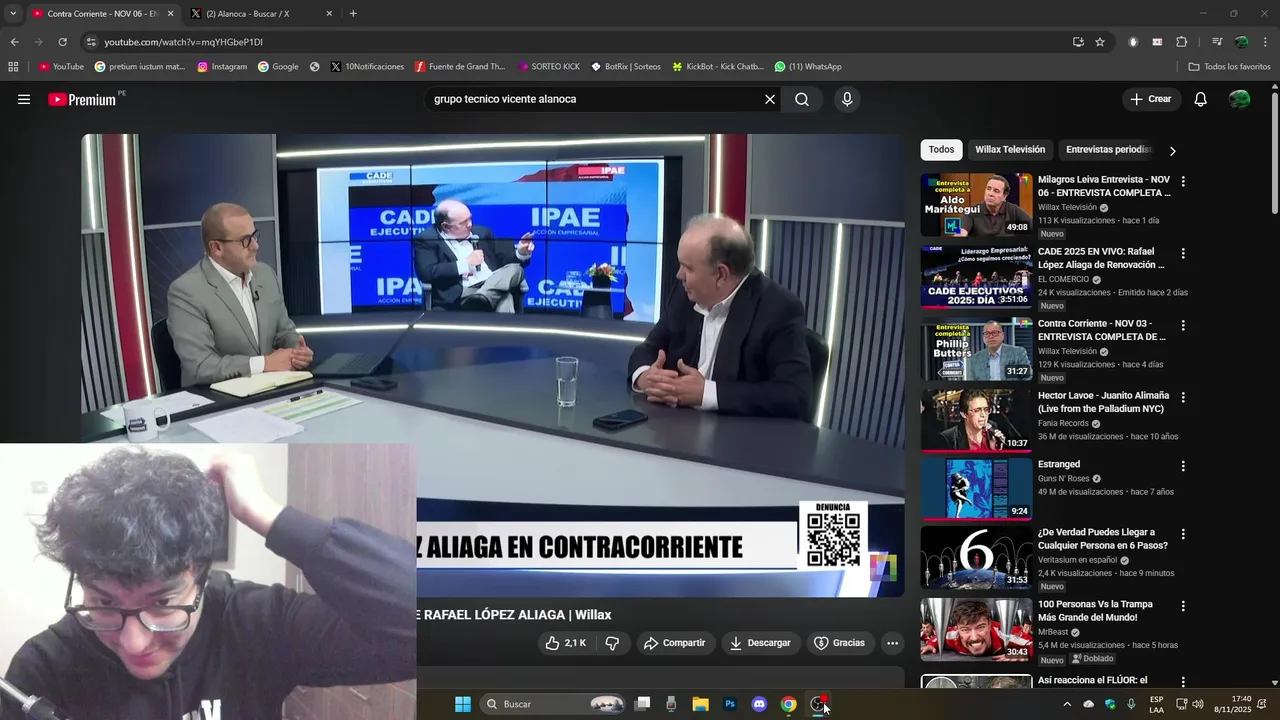This screenshot has width=1280, height=720.
Task: Open options for Hector Lavoe video
Action: click(1183, 398)
